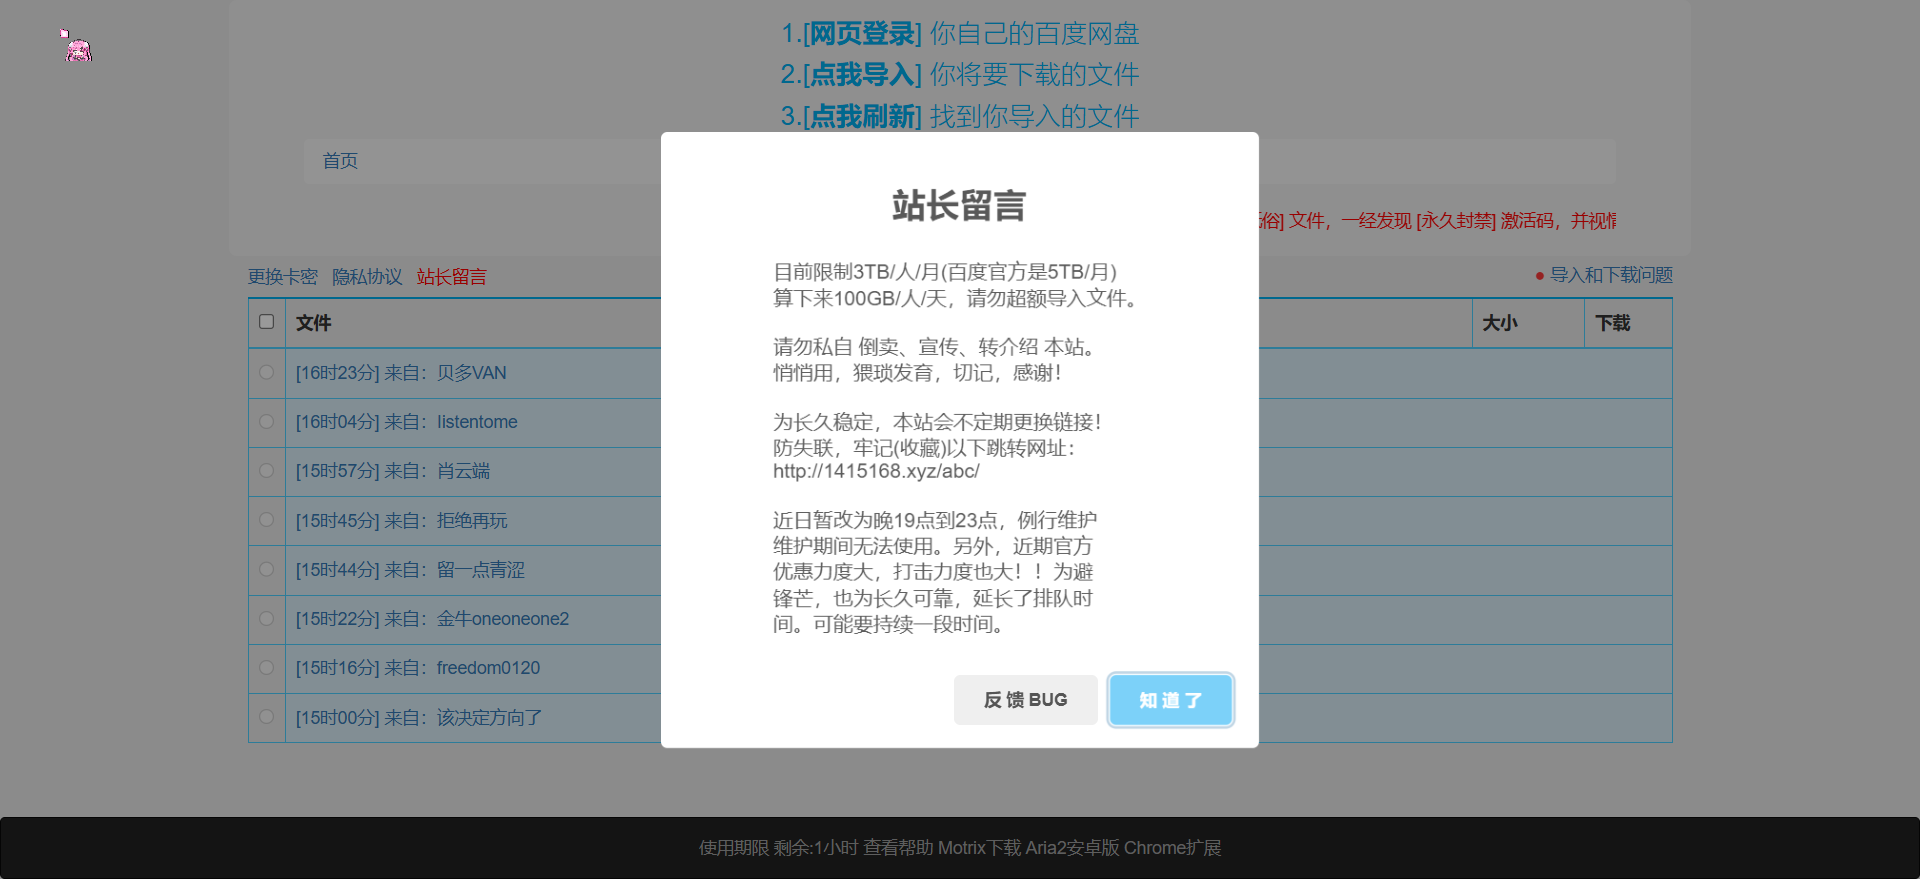Click the pink mascot character icon
Viewport: 1920px width, 879px height.
click(x=77, y=48)
